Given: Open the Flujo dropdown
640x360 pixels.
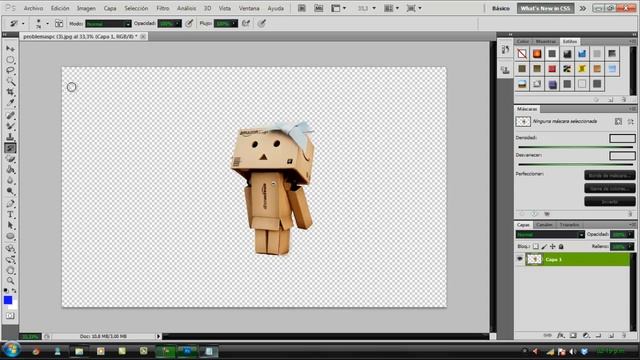Looking at the screenshot, I should tap(234, 24).
